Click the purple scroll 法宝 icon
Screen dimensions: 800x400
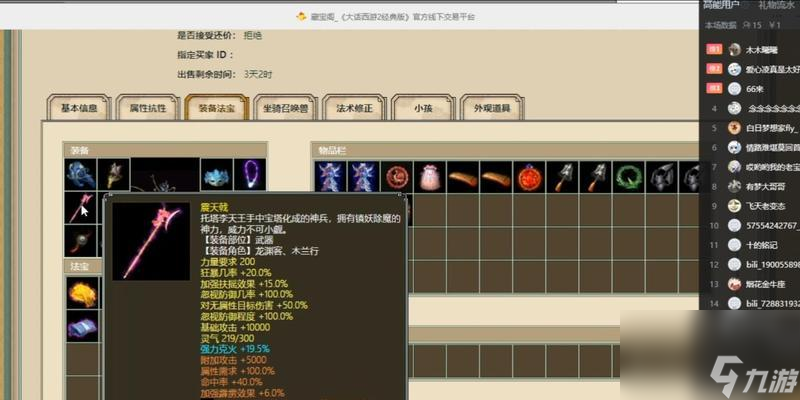(82, 326)
